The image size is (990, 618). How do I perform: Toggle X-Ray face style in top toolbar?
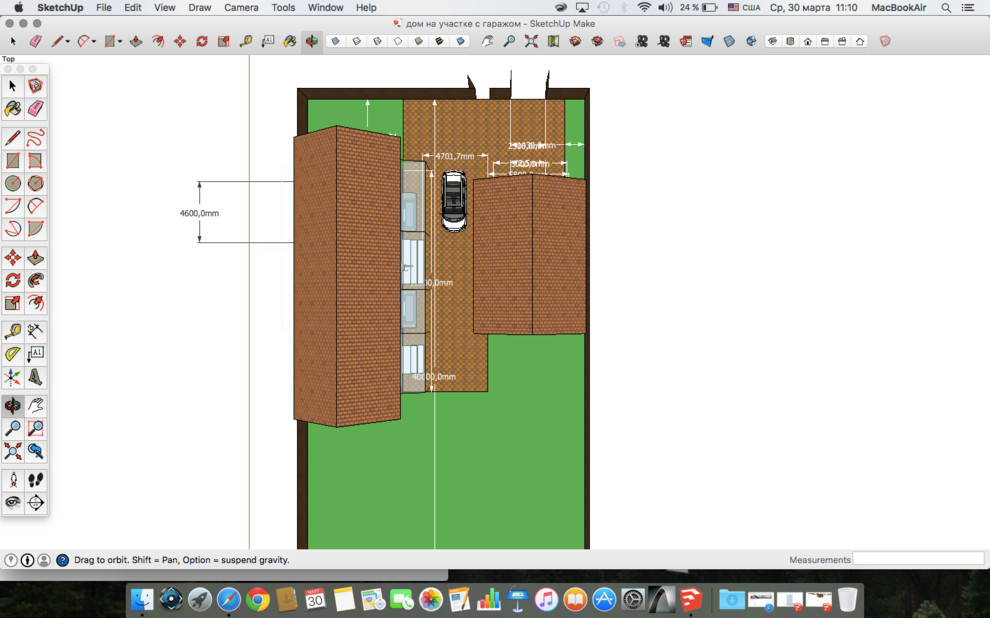click(335, 42)
